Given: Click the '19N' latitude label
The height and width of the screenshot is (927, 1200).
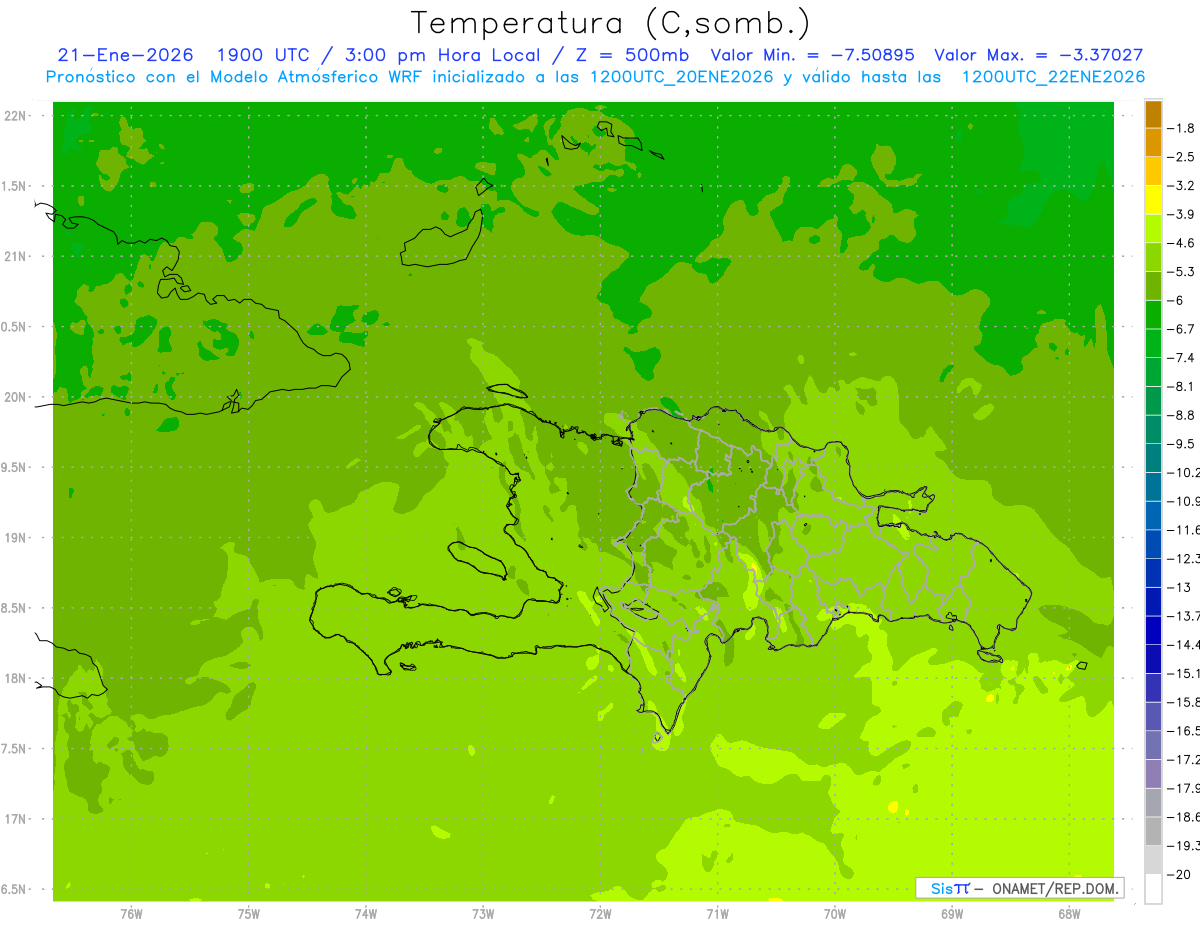Looking at the screenshot, I should point(16,537).
